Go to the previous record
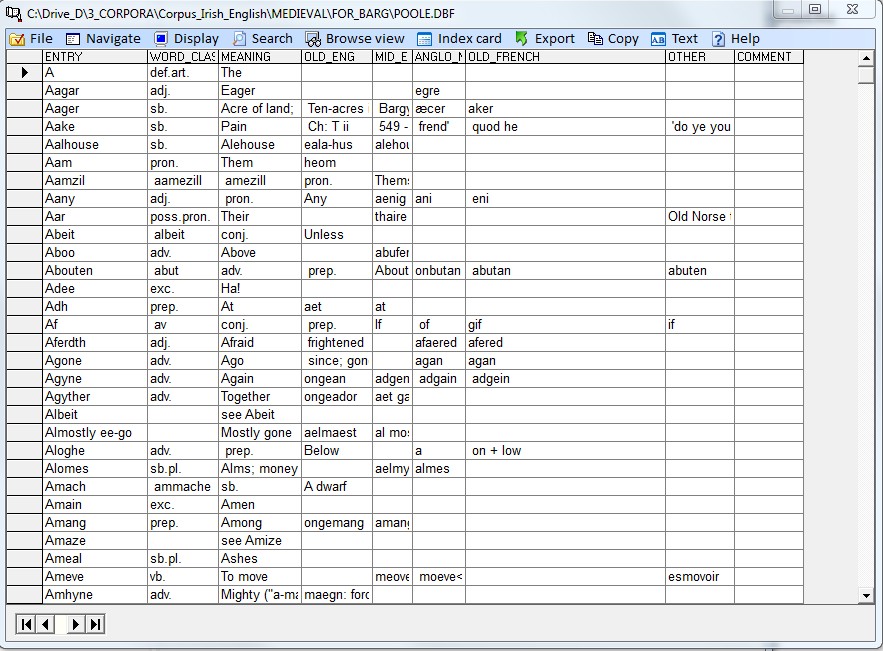883x651 pixels. click(x=46, y=625)
